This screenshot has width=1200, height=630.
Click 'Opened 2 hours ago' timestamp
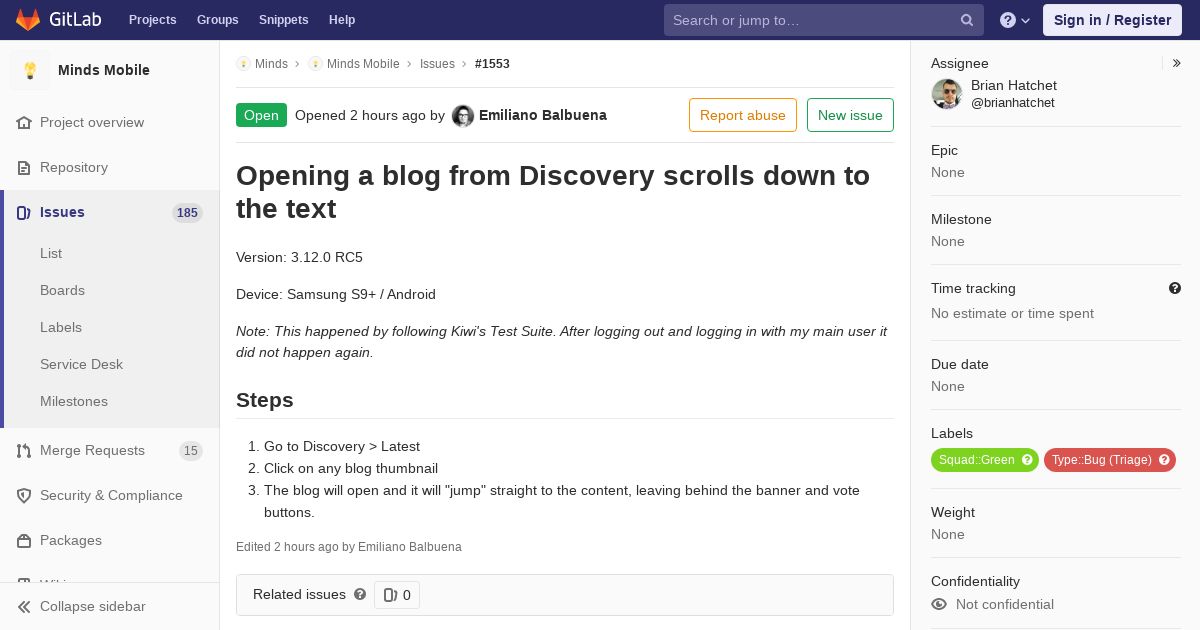click(x=360, y=115)
